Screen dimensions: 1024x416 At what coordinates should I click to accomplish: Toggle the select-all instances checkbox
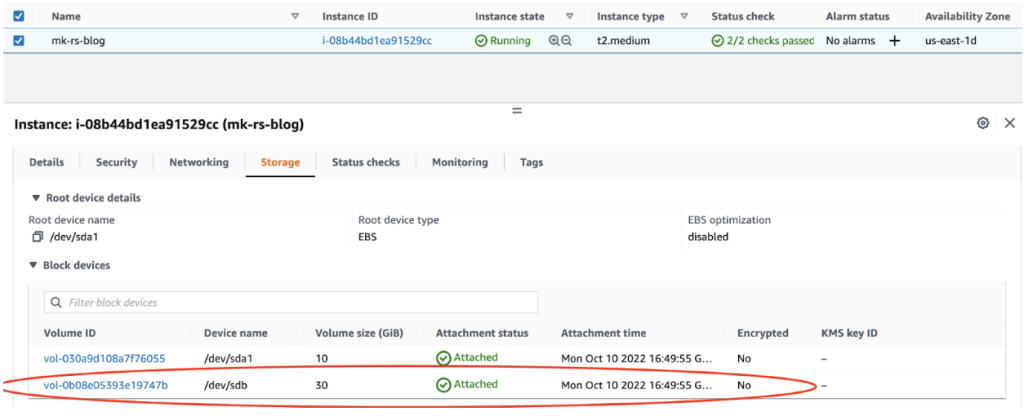click(x=19, y=17)
